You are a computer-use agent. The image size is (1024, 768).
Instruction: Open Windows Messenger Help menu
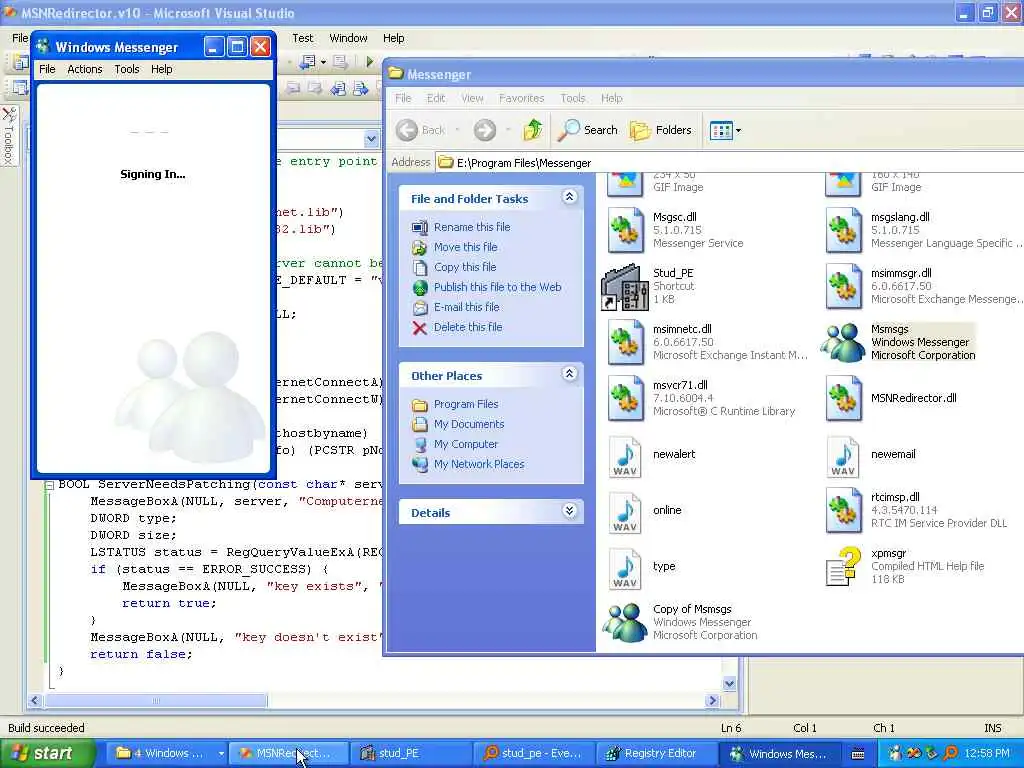pyautogui.click(x=161, y=69)
